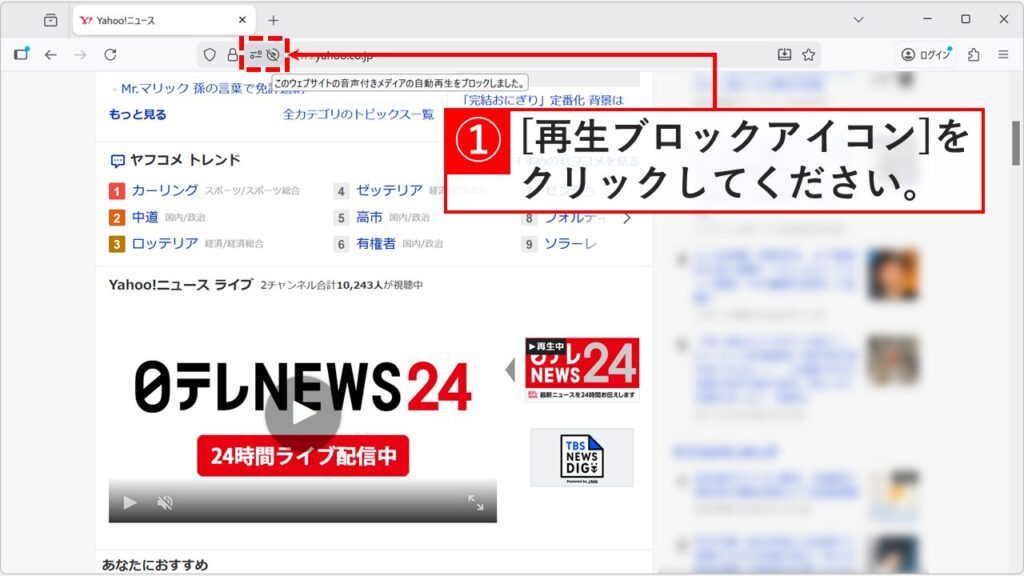Open the もっと見る link

pyautogui.click(x=137, y=117)
